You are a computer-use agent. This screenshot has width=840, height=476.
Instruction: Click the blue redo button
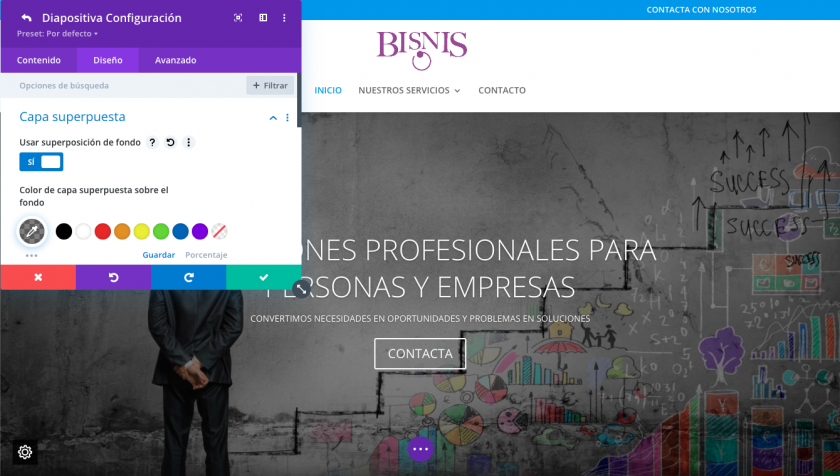(189, 277)
